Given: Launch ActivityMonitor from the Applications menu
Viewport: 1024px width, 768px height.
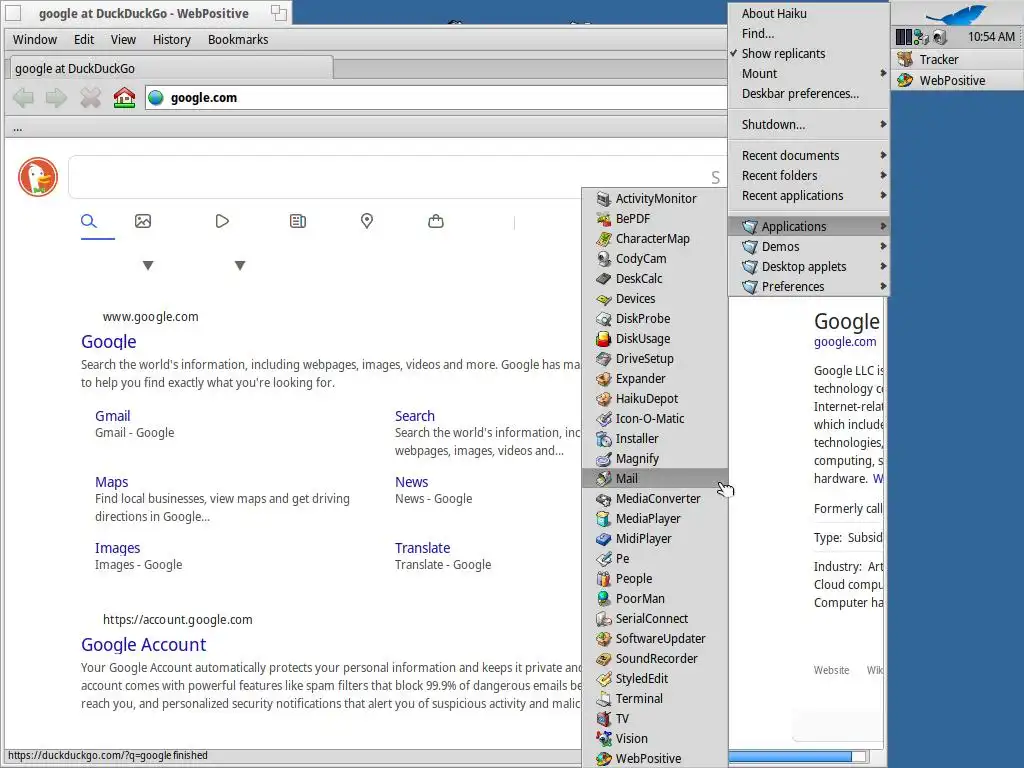Looking at the screenshot, I should (x=654, y=199).
